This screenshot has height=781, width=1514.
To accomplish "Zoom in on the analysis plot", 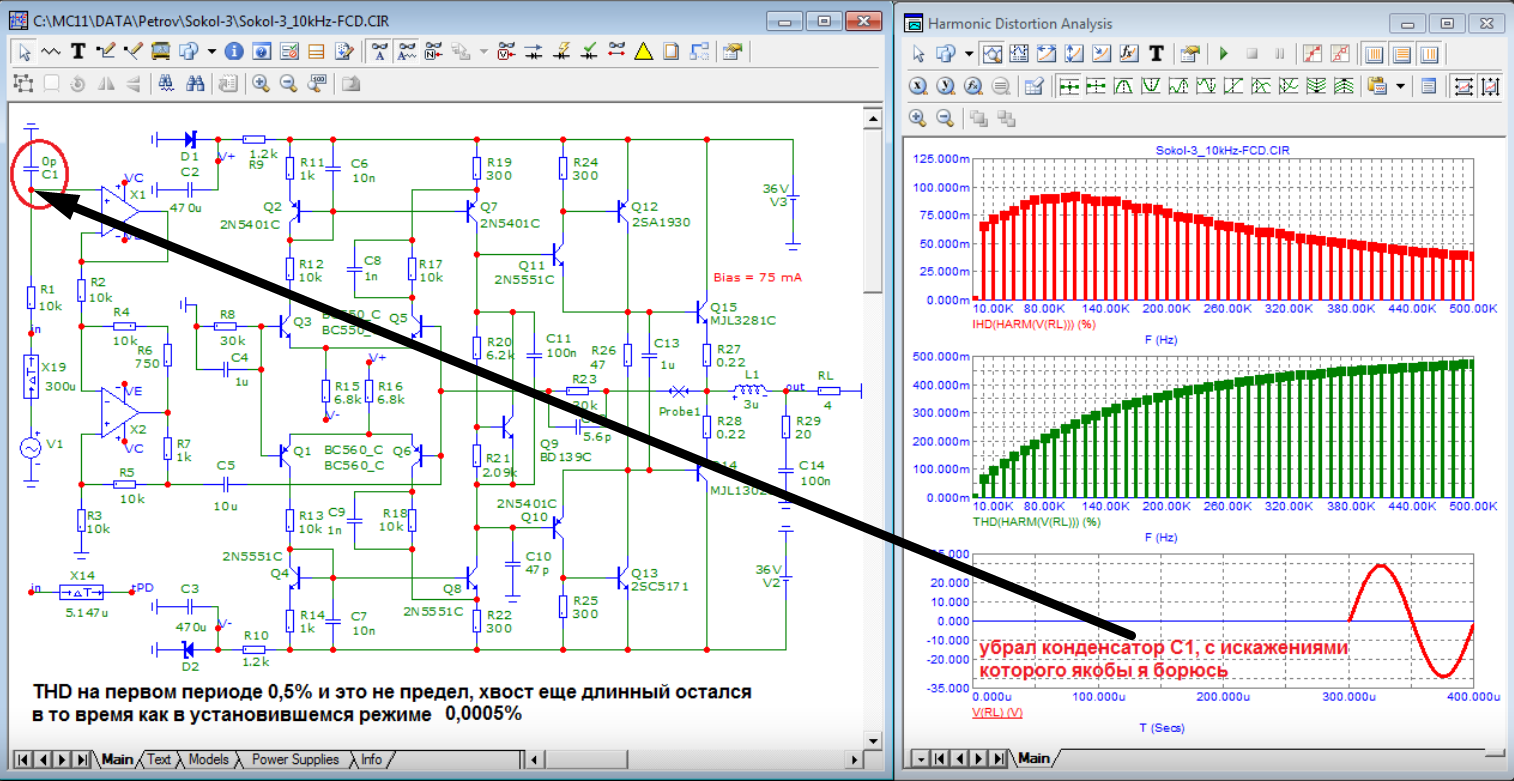I will [x=918, y=118].
